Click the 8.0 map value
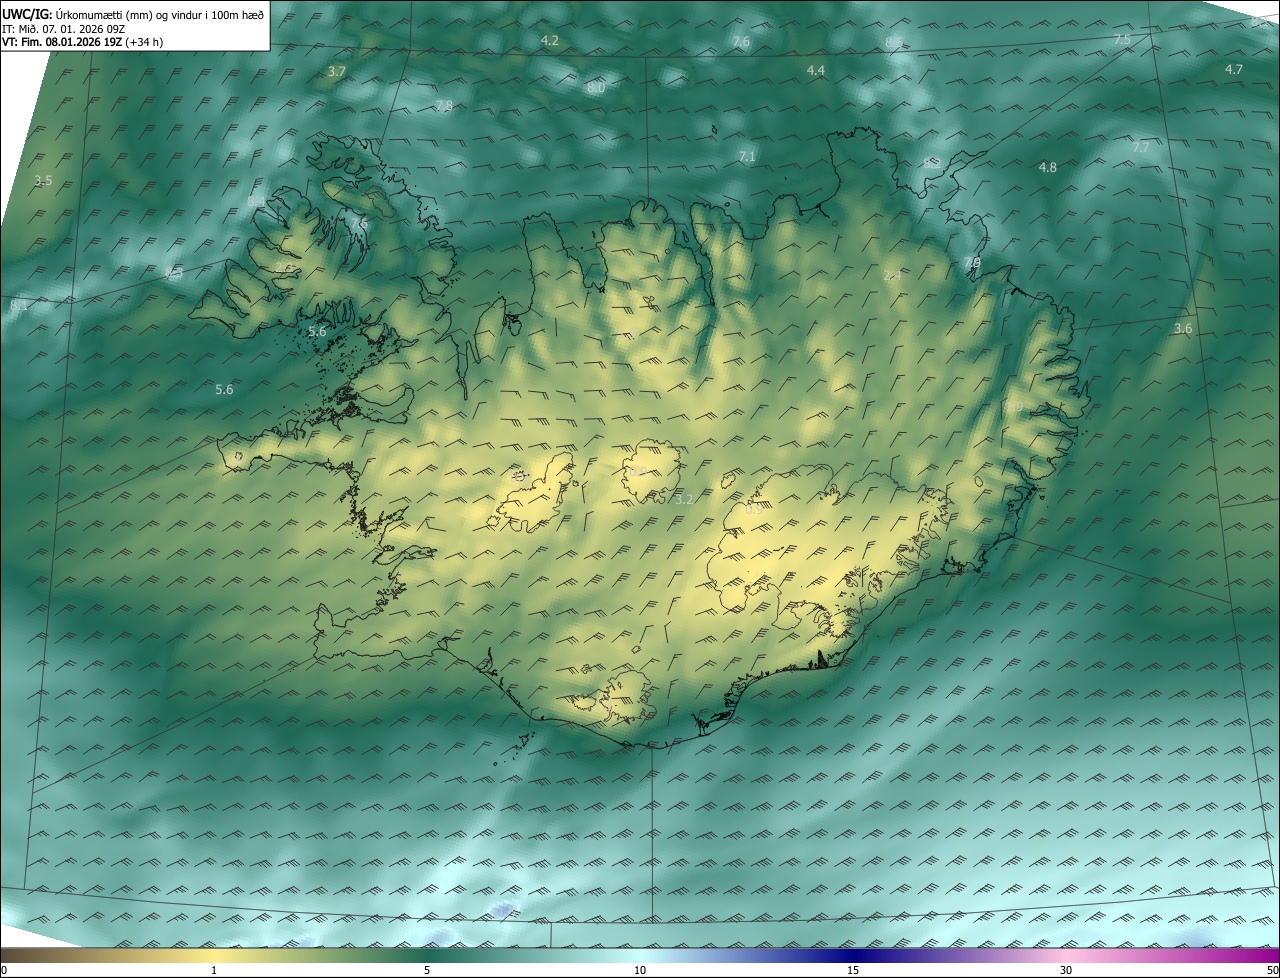Viewport: 1280px width, 978px height. tap(596, 88)
